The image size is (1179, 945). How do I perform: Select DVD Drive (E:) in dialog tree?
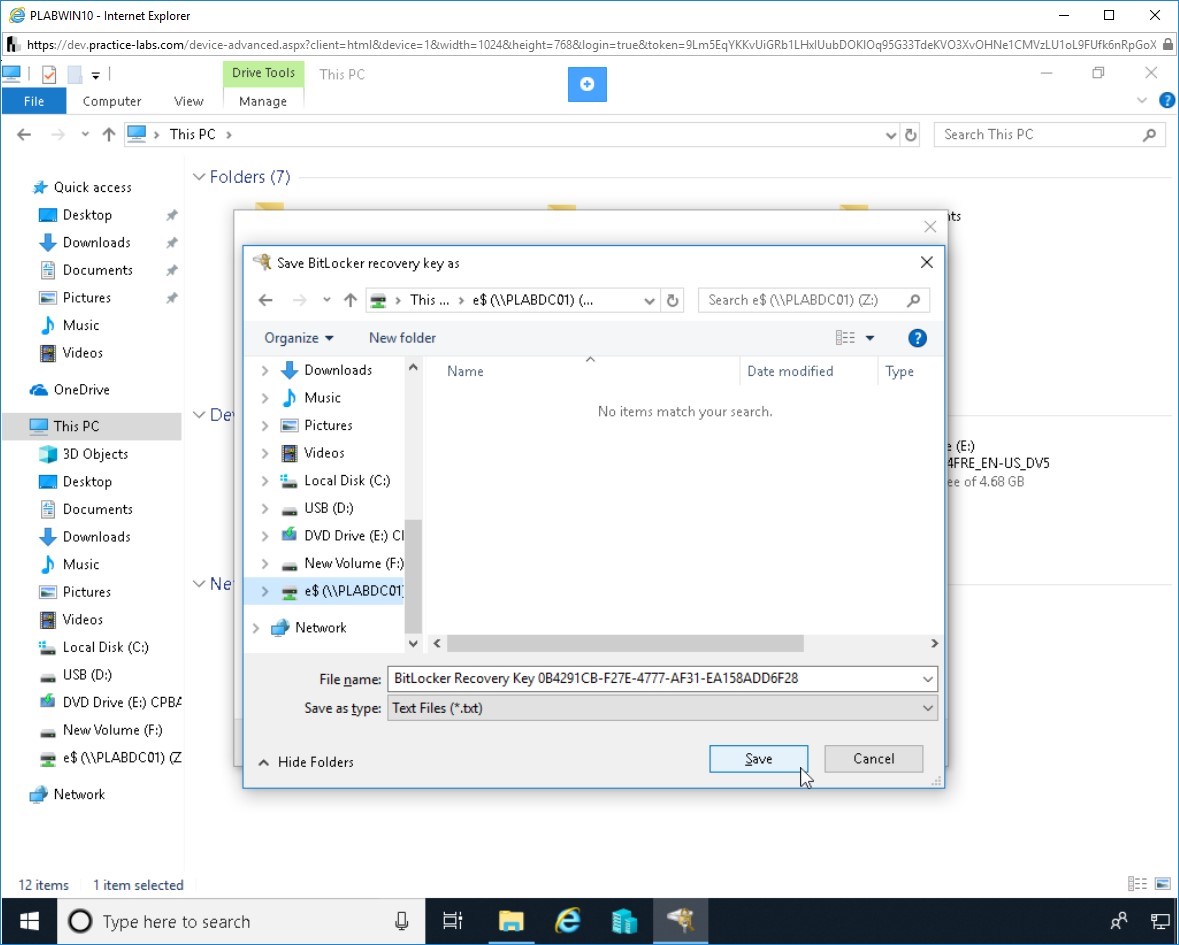coord(342,536)
